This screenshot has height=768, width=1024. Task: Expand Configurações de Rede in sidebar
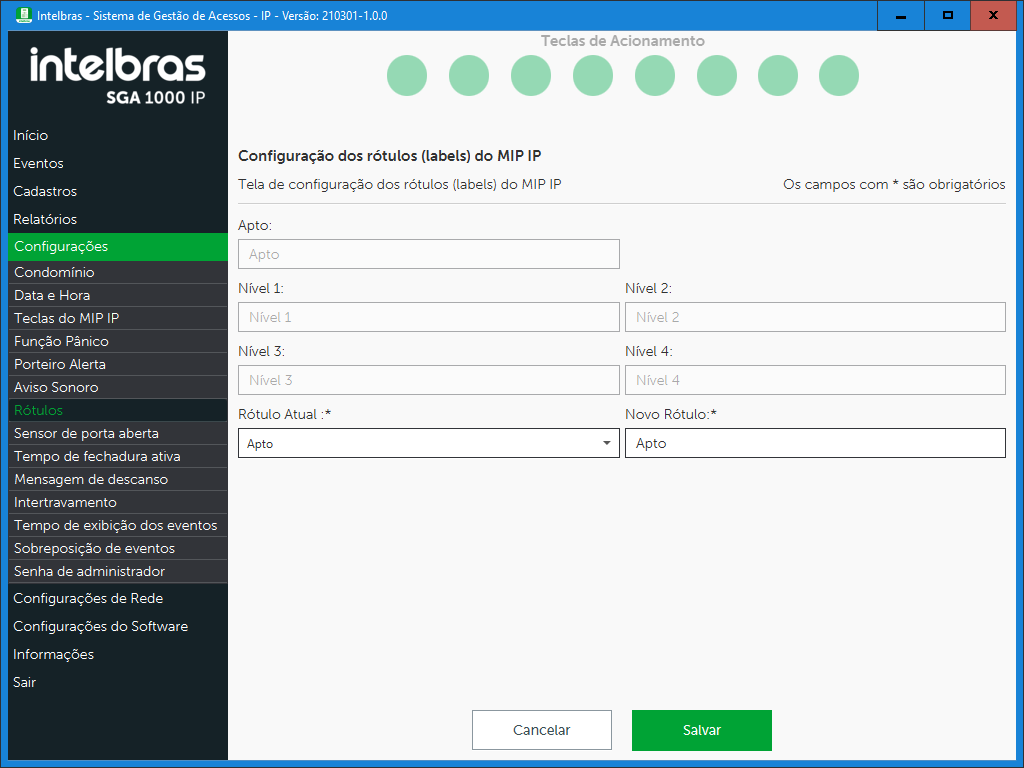(x=88, y=598)
